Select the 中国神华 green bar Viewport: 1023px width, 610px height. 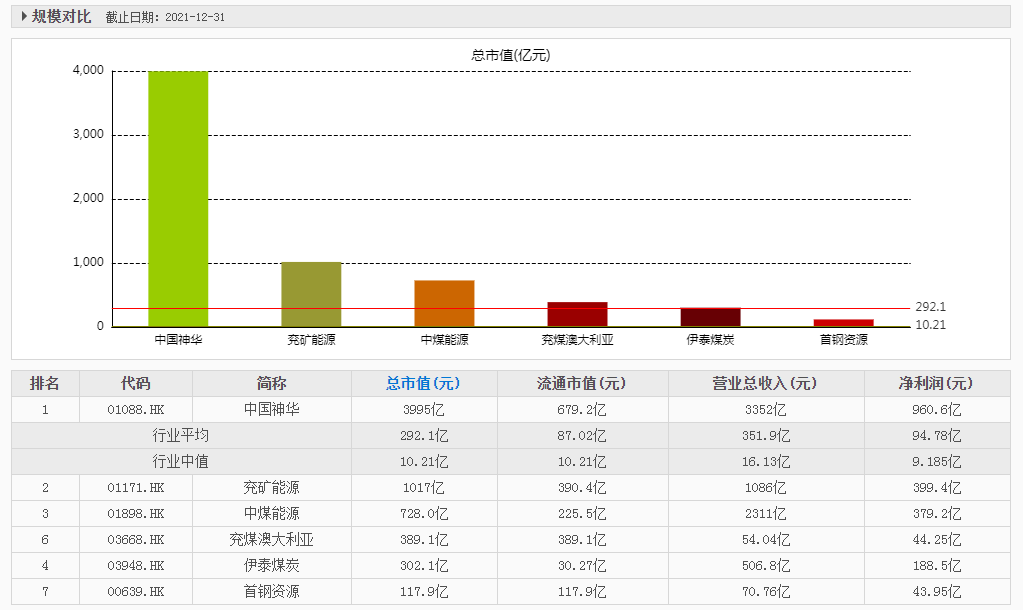click(178, 198)
